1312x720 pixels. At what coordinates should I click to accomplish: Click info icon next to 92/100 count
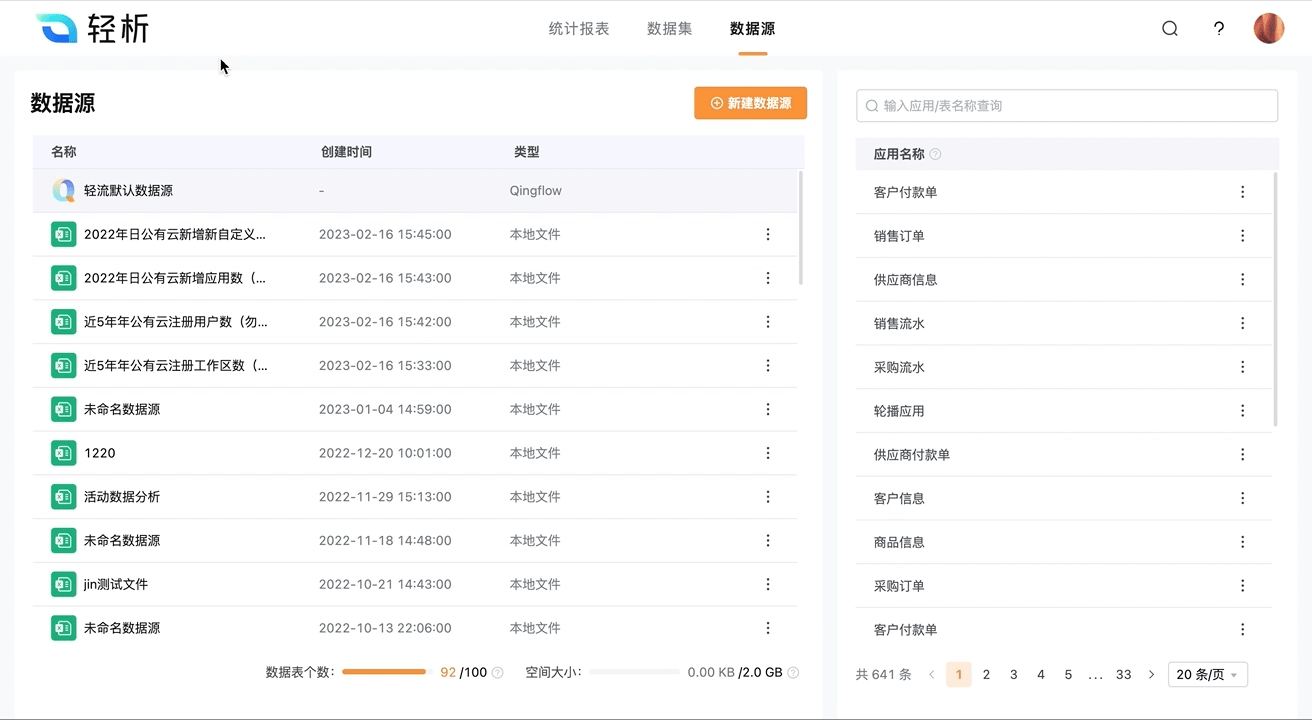pyautogui.click(x=498, y=673)
